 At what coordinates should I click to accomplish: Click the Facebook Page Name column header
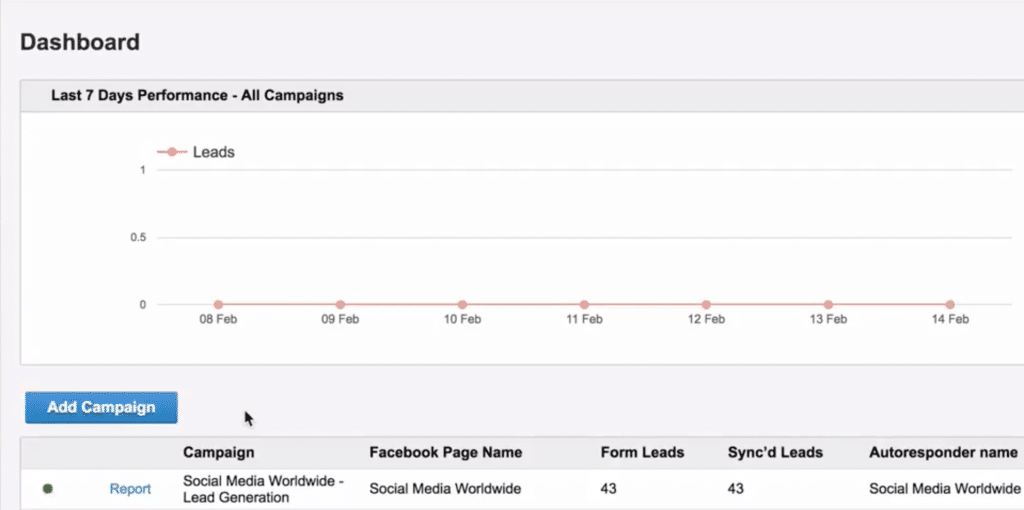tap(445, 453)
